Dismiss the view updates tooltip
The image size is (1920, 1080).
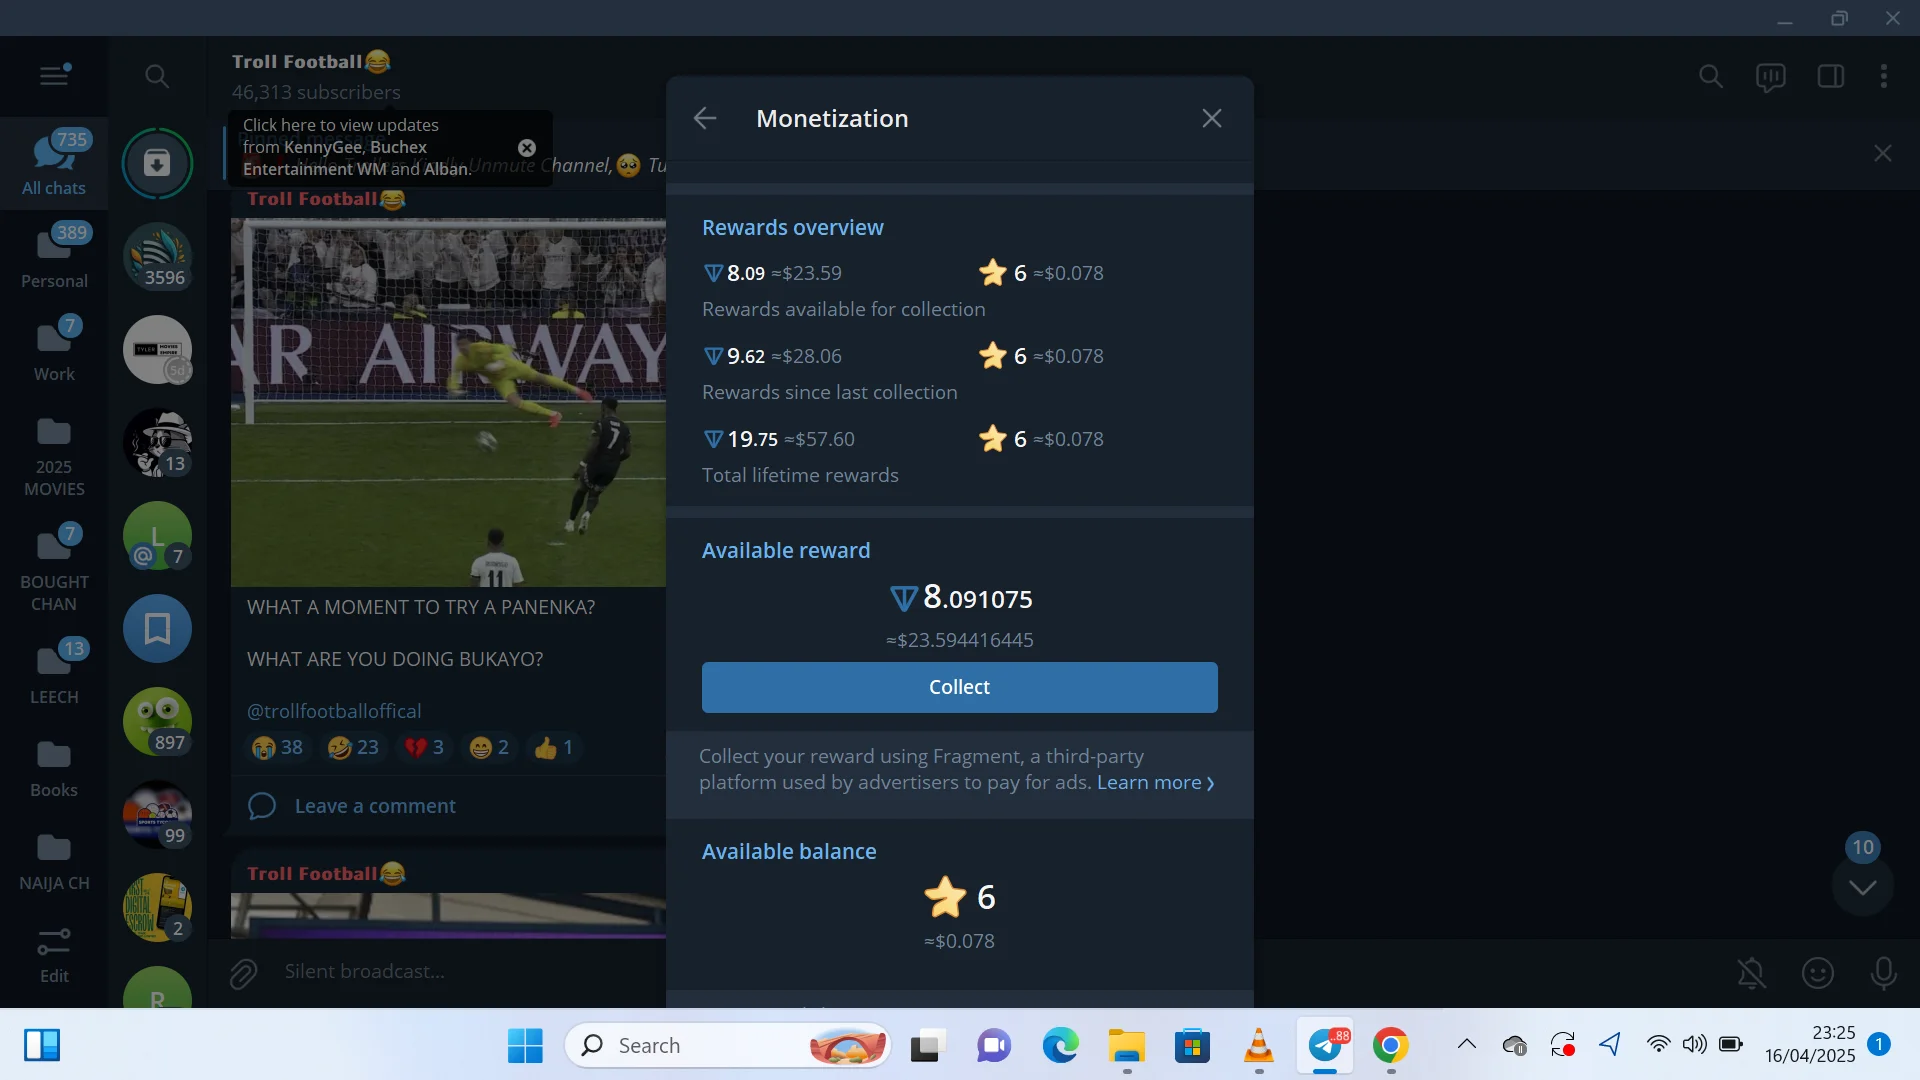click(x=527, y=147)
